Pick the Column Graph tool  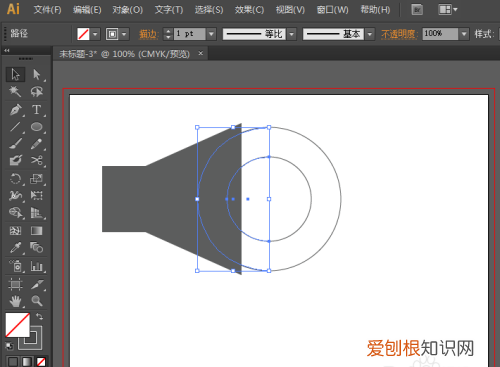tap(37, 266)
